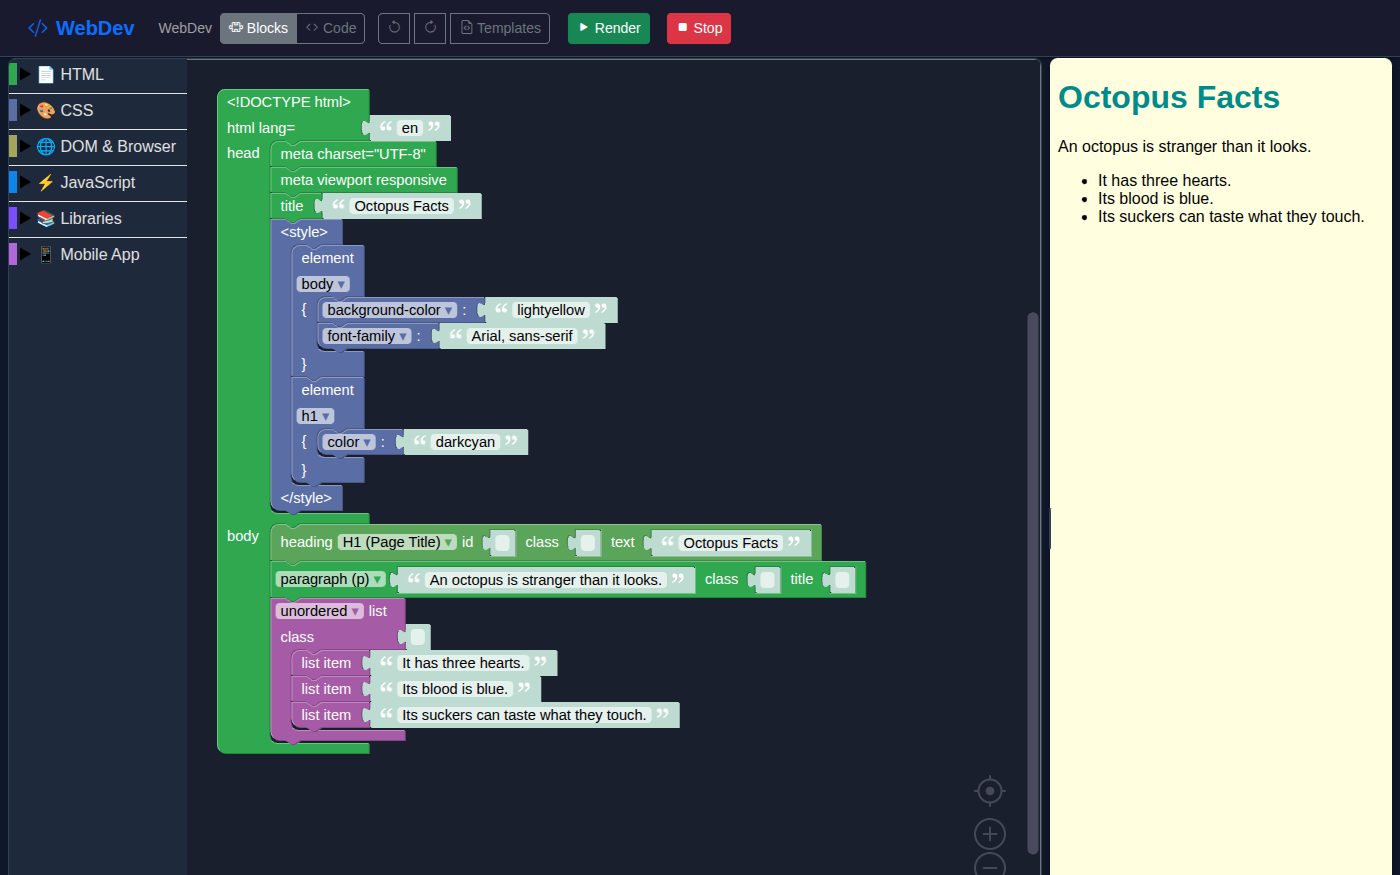Center the workspace with the crosshair icon
The height and width of the screenshot is (875, 1400).
click(990, 790)
